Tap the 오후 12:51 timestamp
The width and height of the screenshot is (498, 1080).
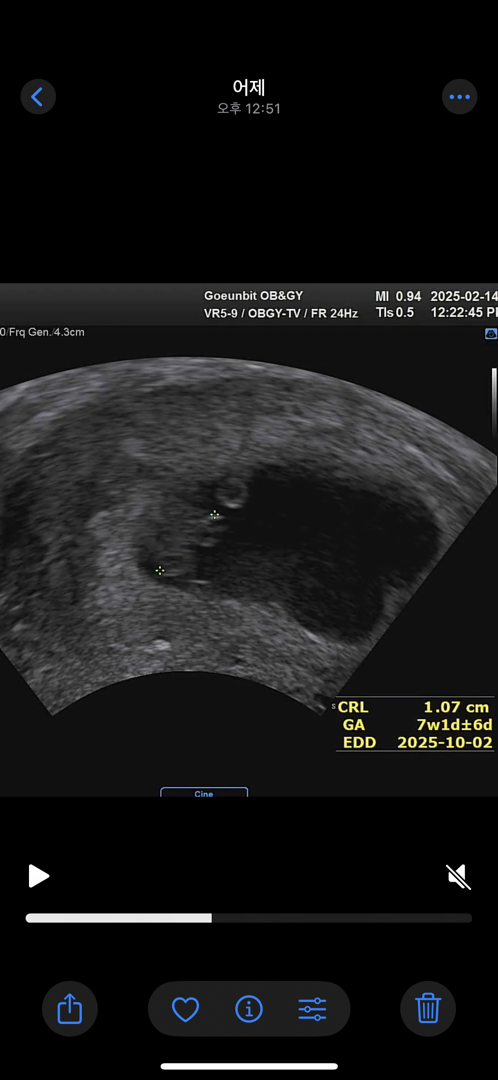pyautogui.click(x=249, y=108)
